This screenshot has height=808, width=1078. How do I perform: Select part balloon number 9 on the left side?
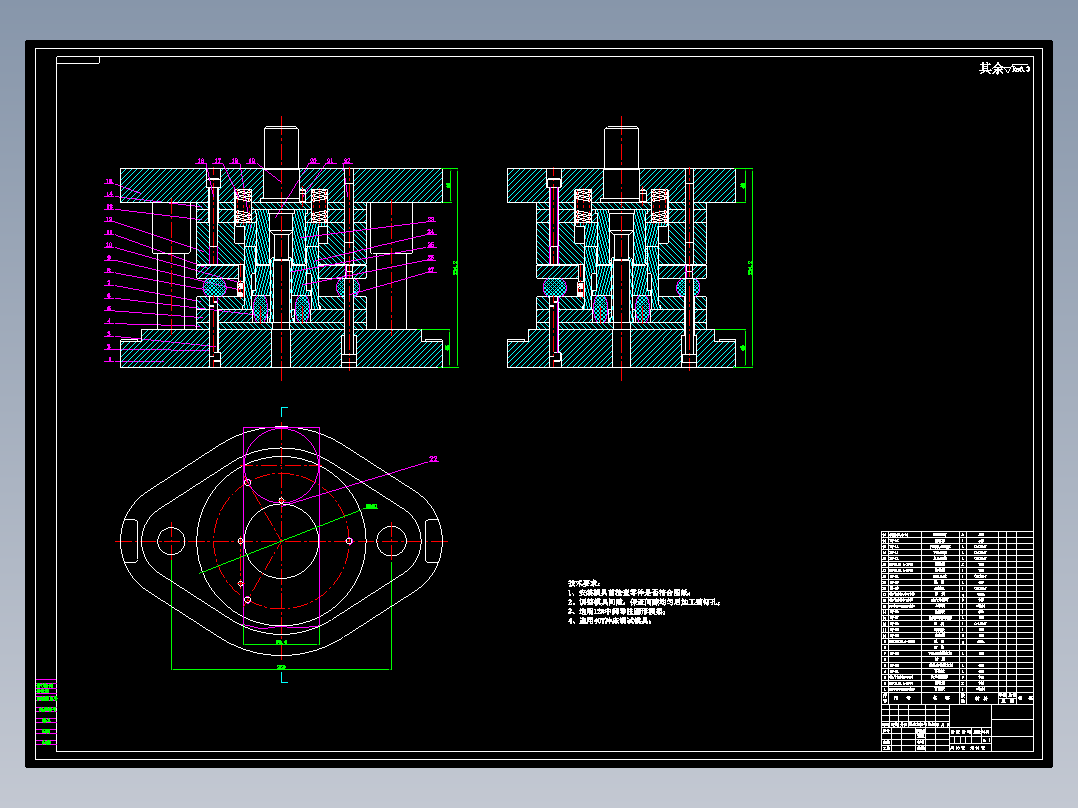tap(109, 258)
